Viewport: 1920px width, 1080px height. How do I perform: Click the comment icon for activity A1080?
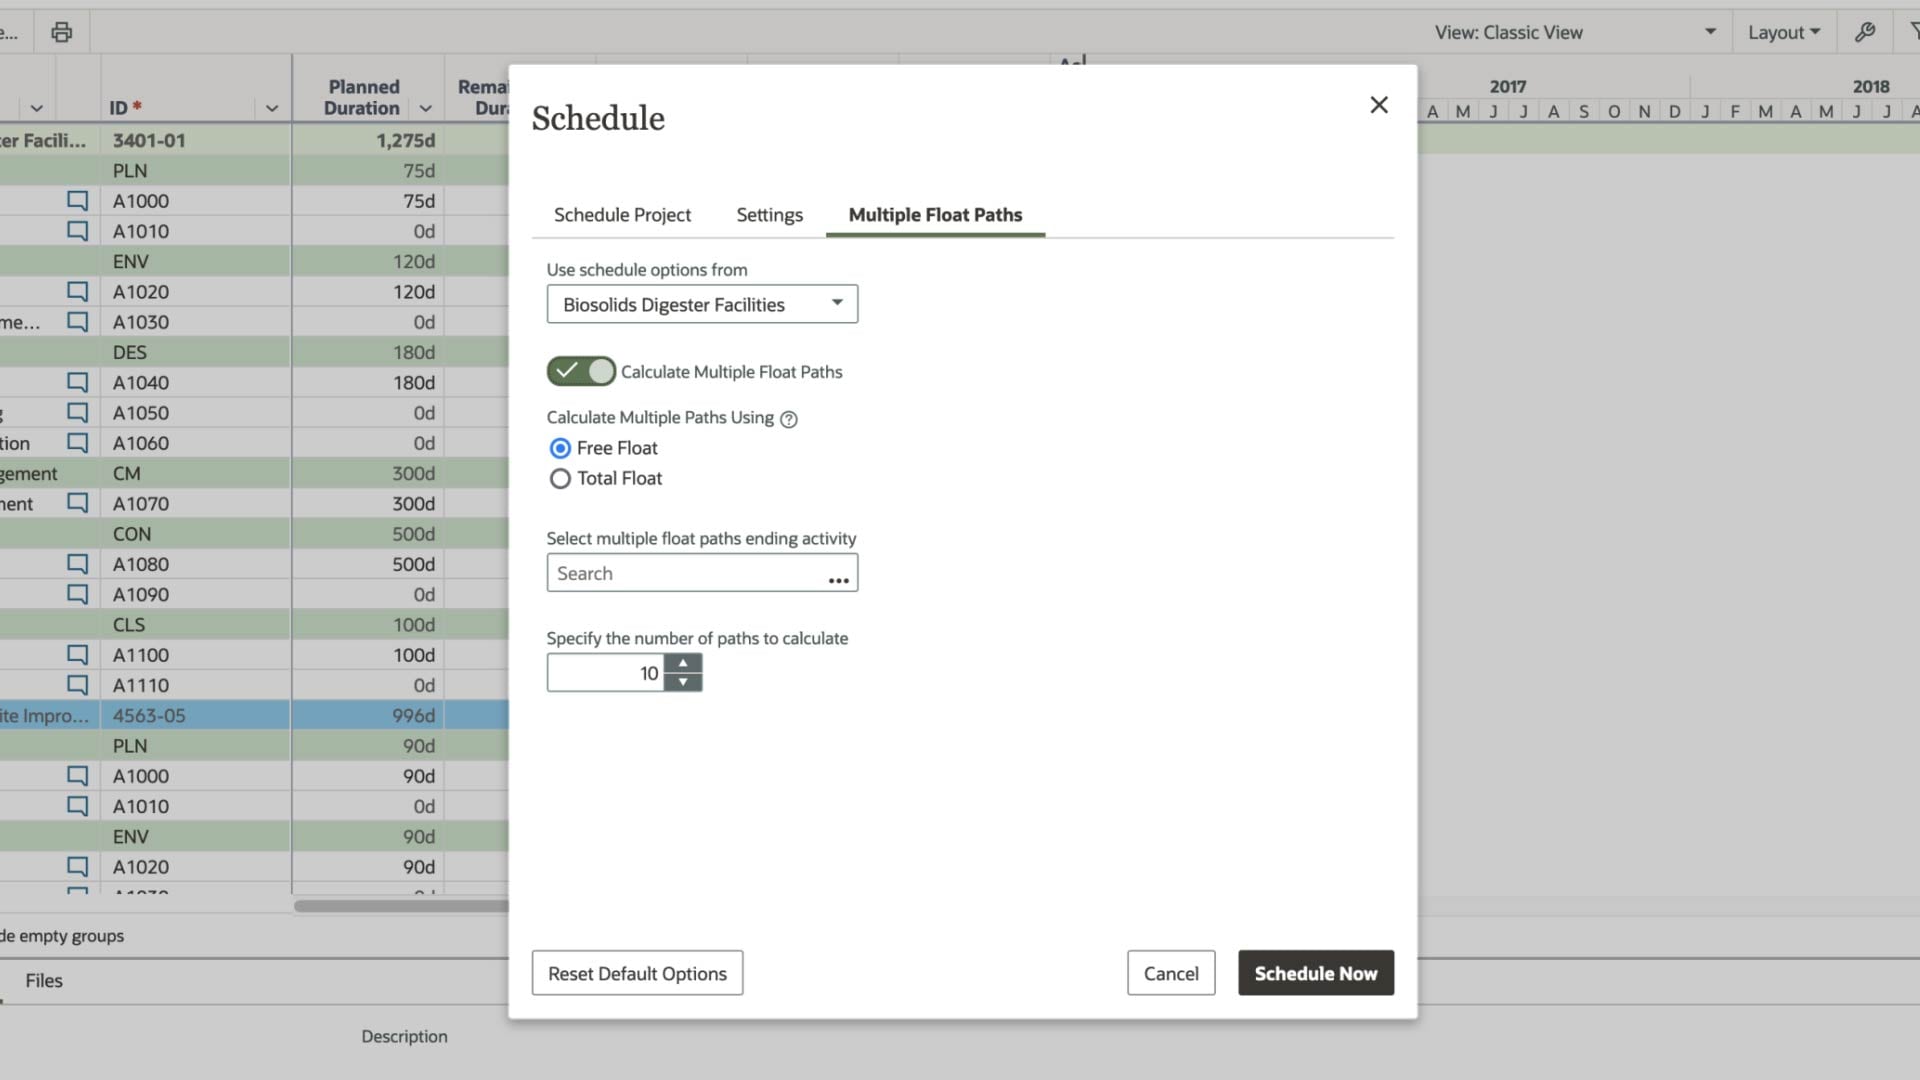77,564
